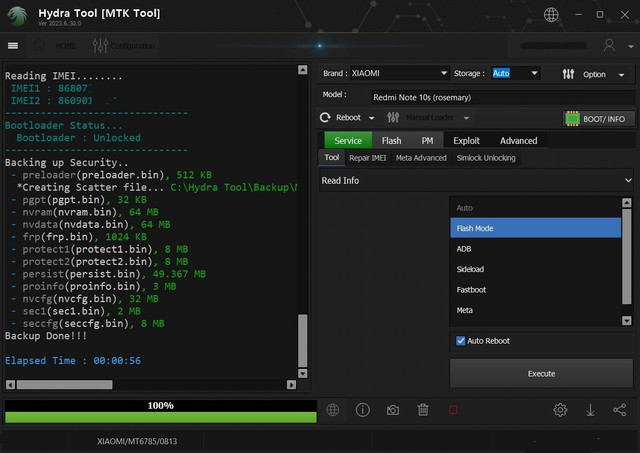Click log horizontal scroll right arrow
This screenshot has height=453, width=640.
(x=291, y=384)
